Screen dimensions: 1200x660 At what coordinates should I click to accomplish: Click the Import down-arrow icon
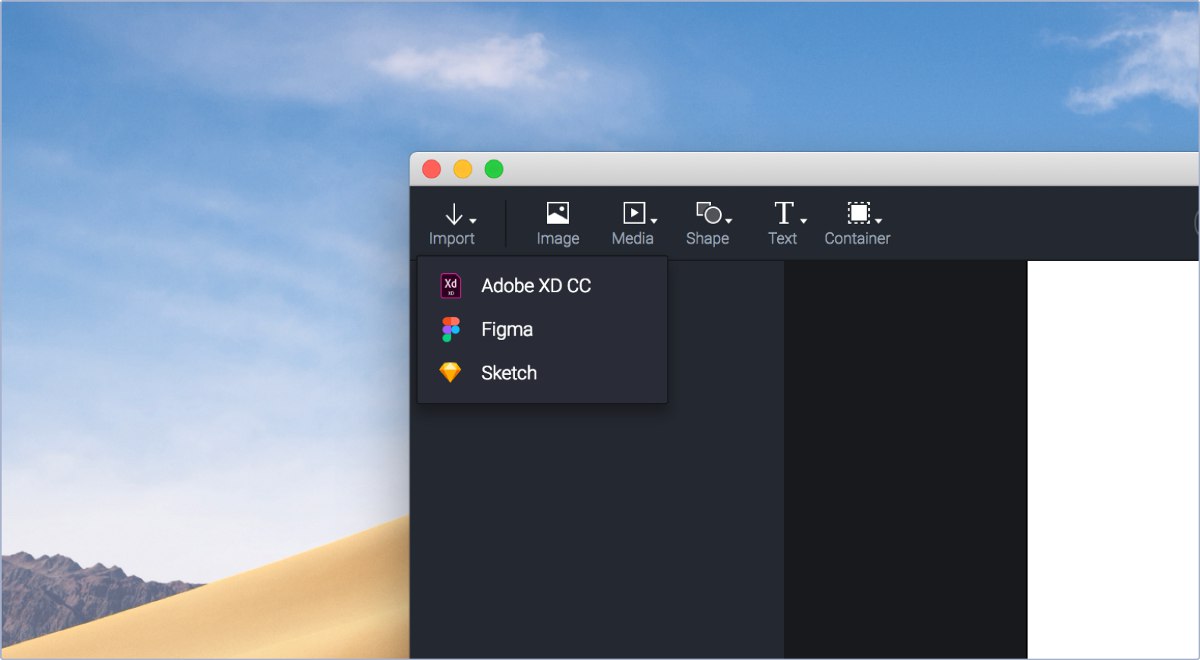coord(453,214)
